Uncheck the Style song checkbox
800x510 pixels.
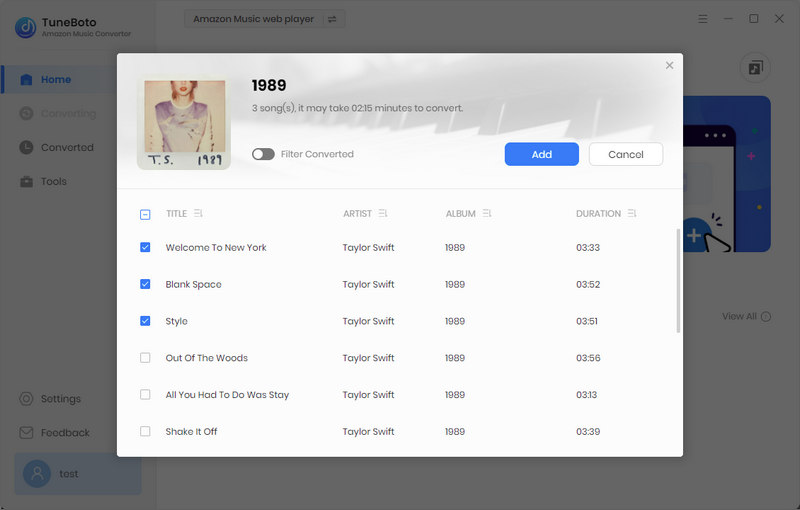tap(145, 321)
